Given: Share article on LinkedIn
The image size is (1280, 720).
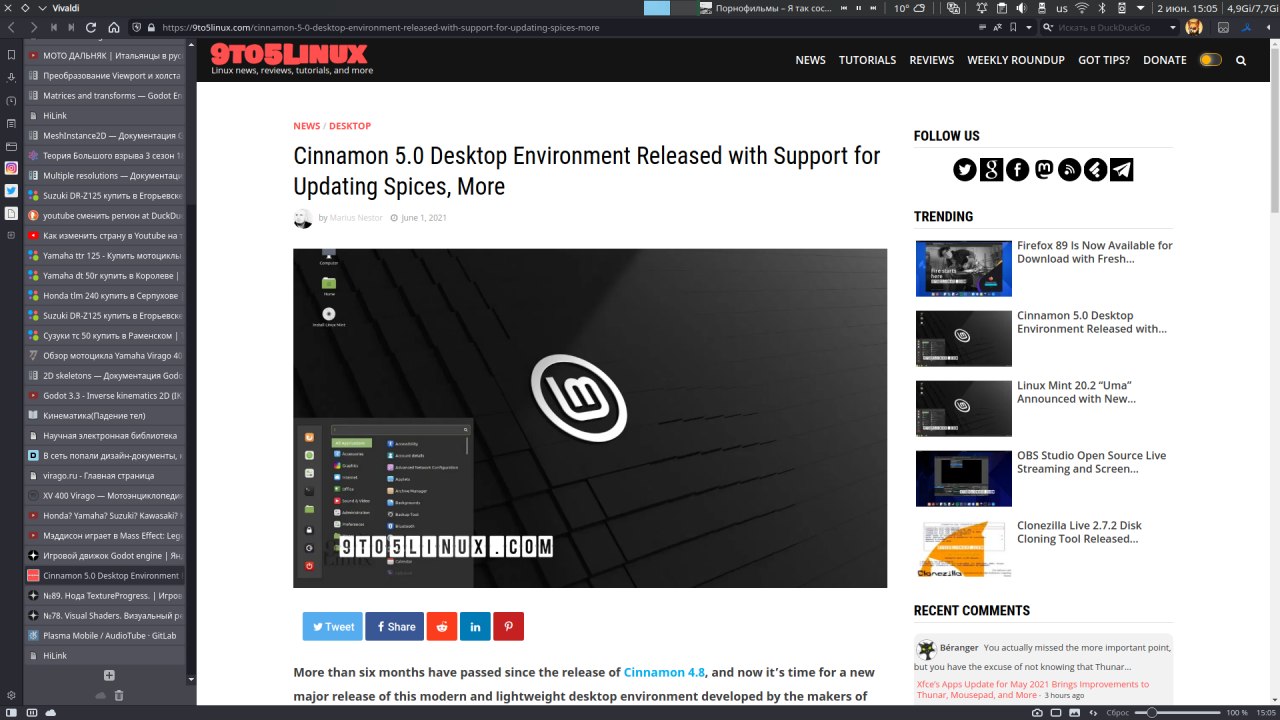Looking at the screenshot, I should coord(475,627).
